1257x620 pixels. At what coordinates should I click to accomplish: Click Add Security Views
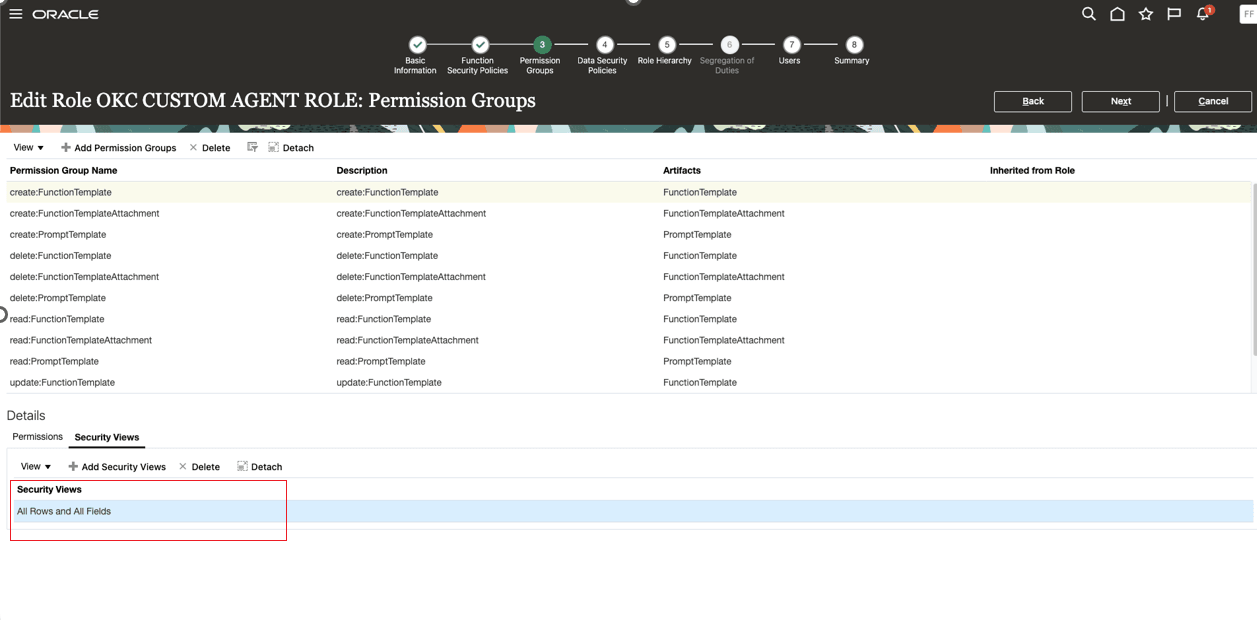(117, 467)
